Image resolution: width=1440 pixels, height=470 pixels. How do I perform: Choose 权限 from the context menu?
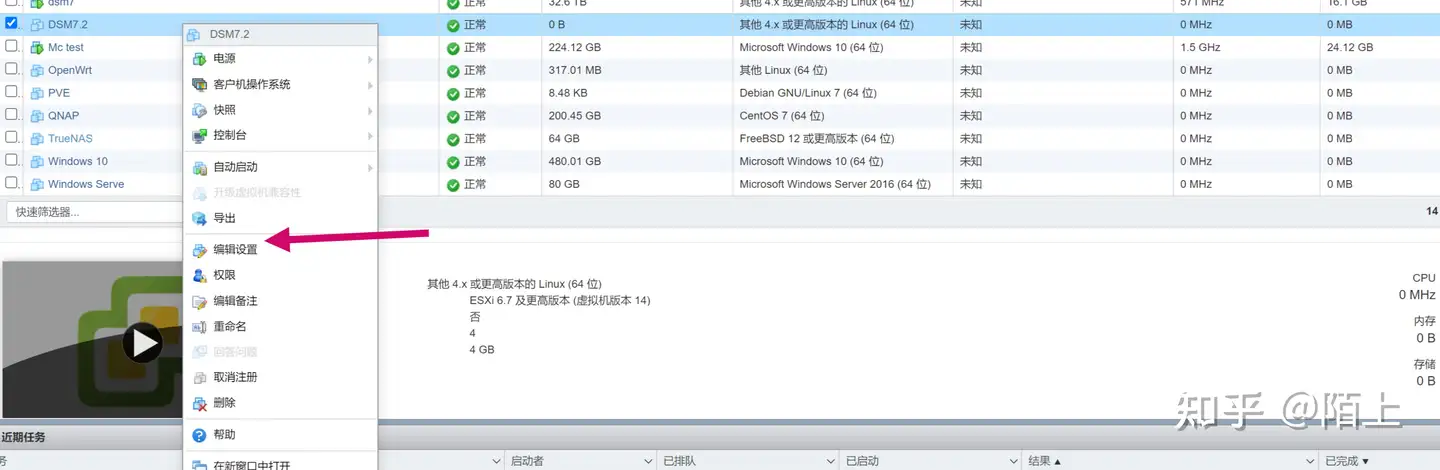[281, 275]
